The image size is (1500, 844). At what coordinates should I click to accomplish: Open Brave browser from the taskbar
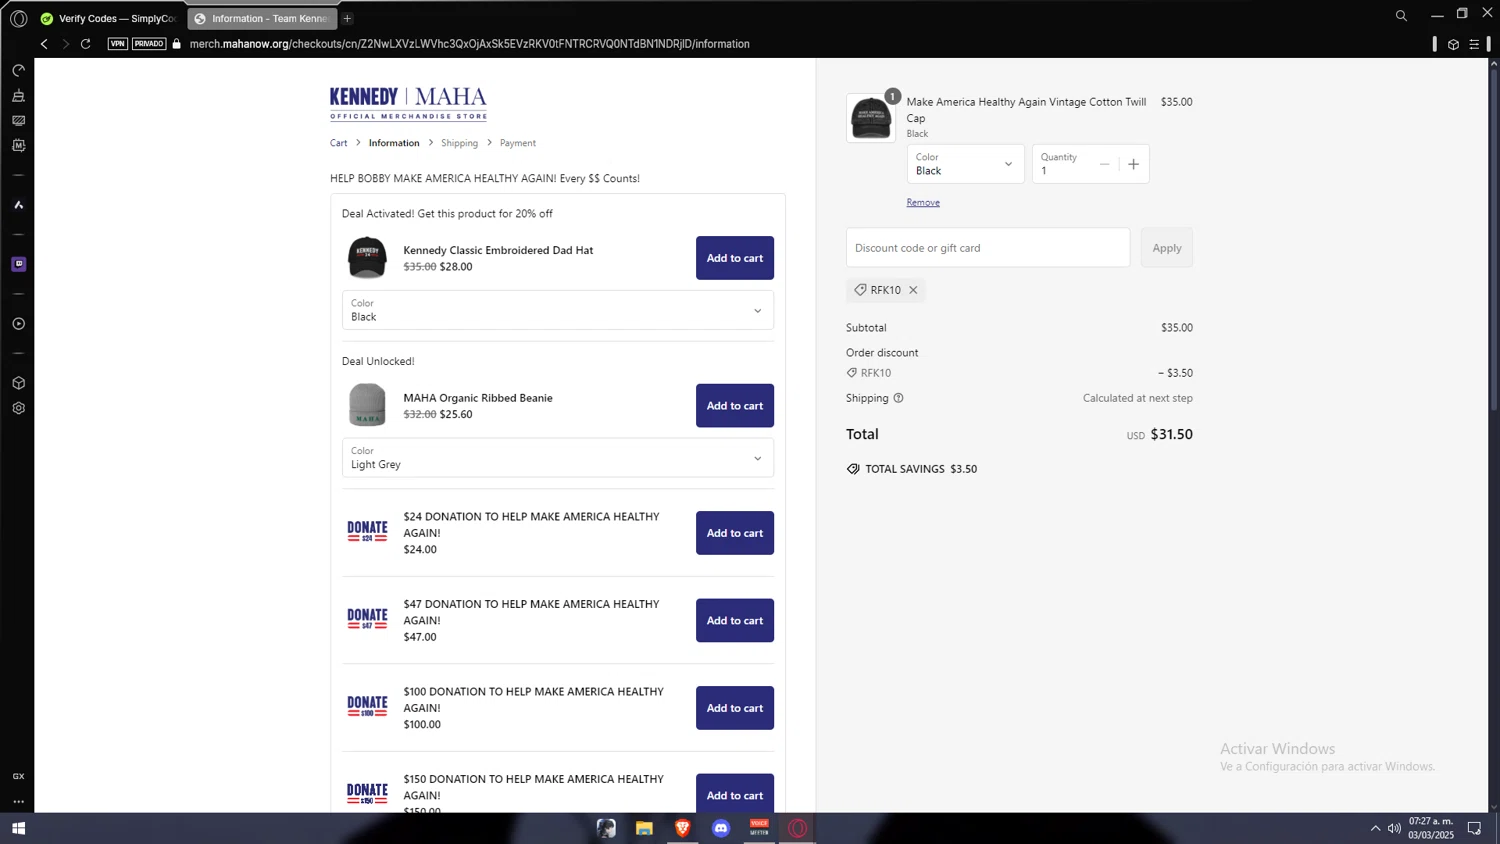point(682,828)
